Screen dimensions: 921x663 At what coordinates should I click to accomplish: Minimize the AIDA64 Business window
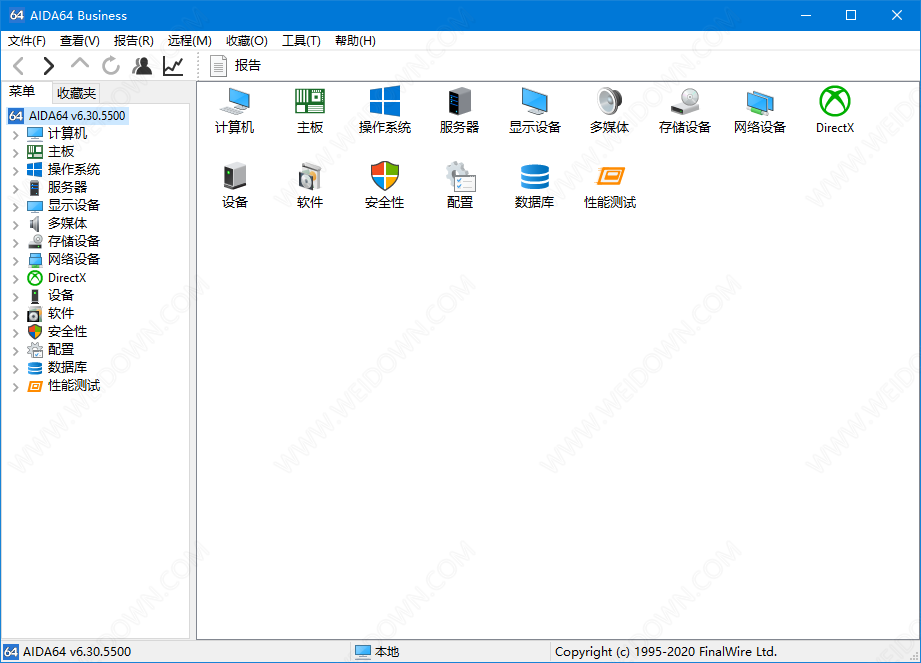coord(806,15)
